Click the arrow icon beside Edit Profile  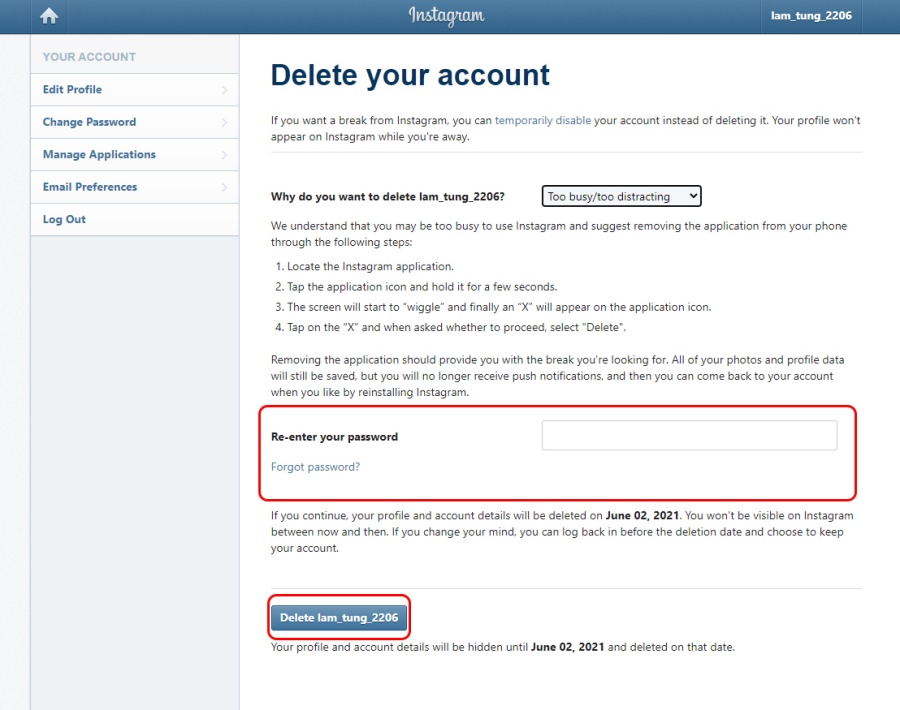pos(224,90)
